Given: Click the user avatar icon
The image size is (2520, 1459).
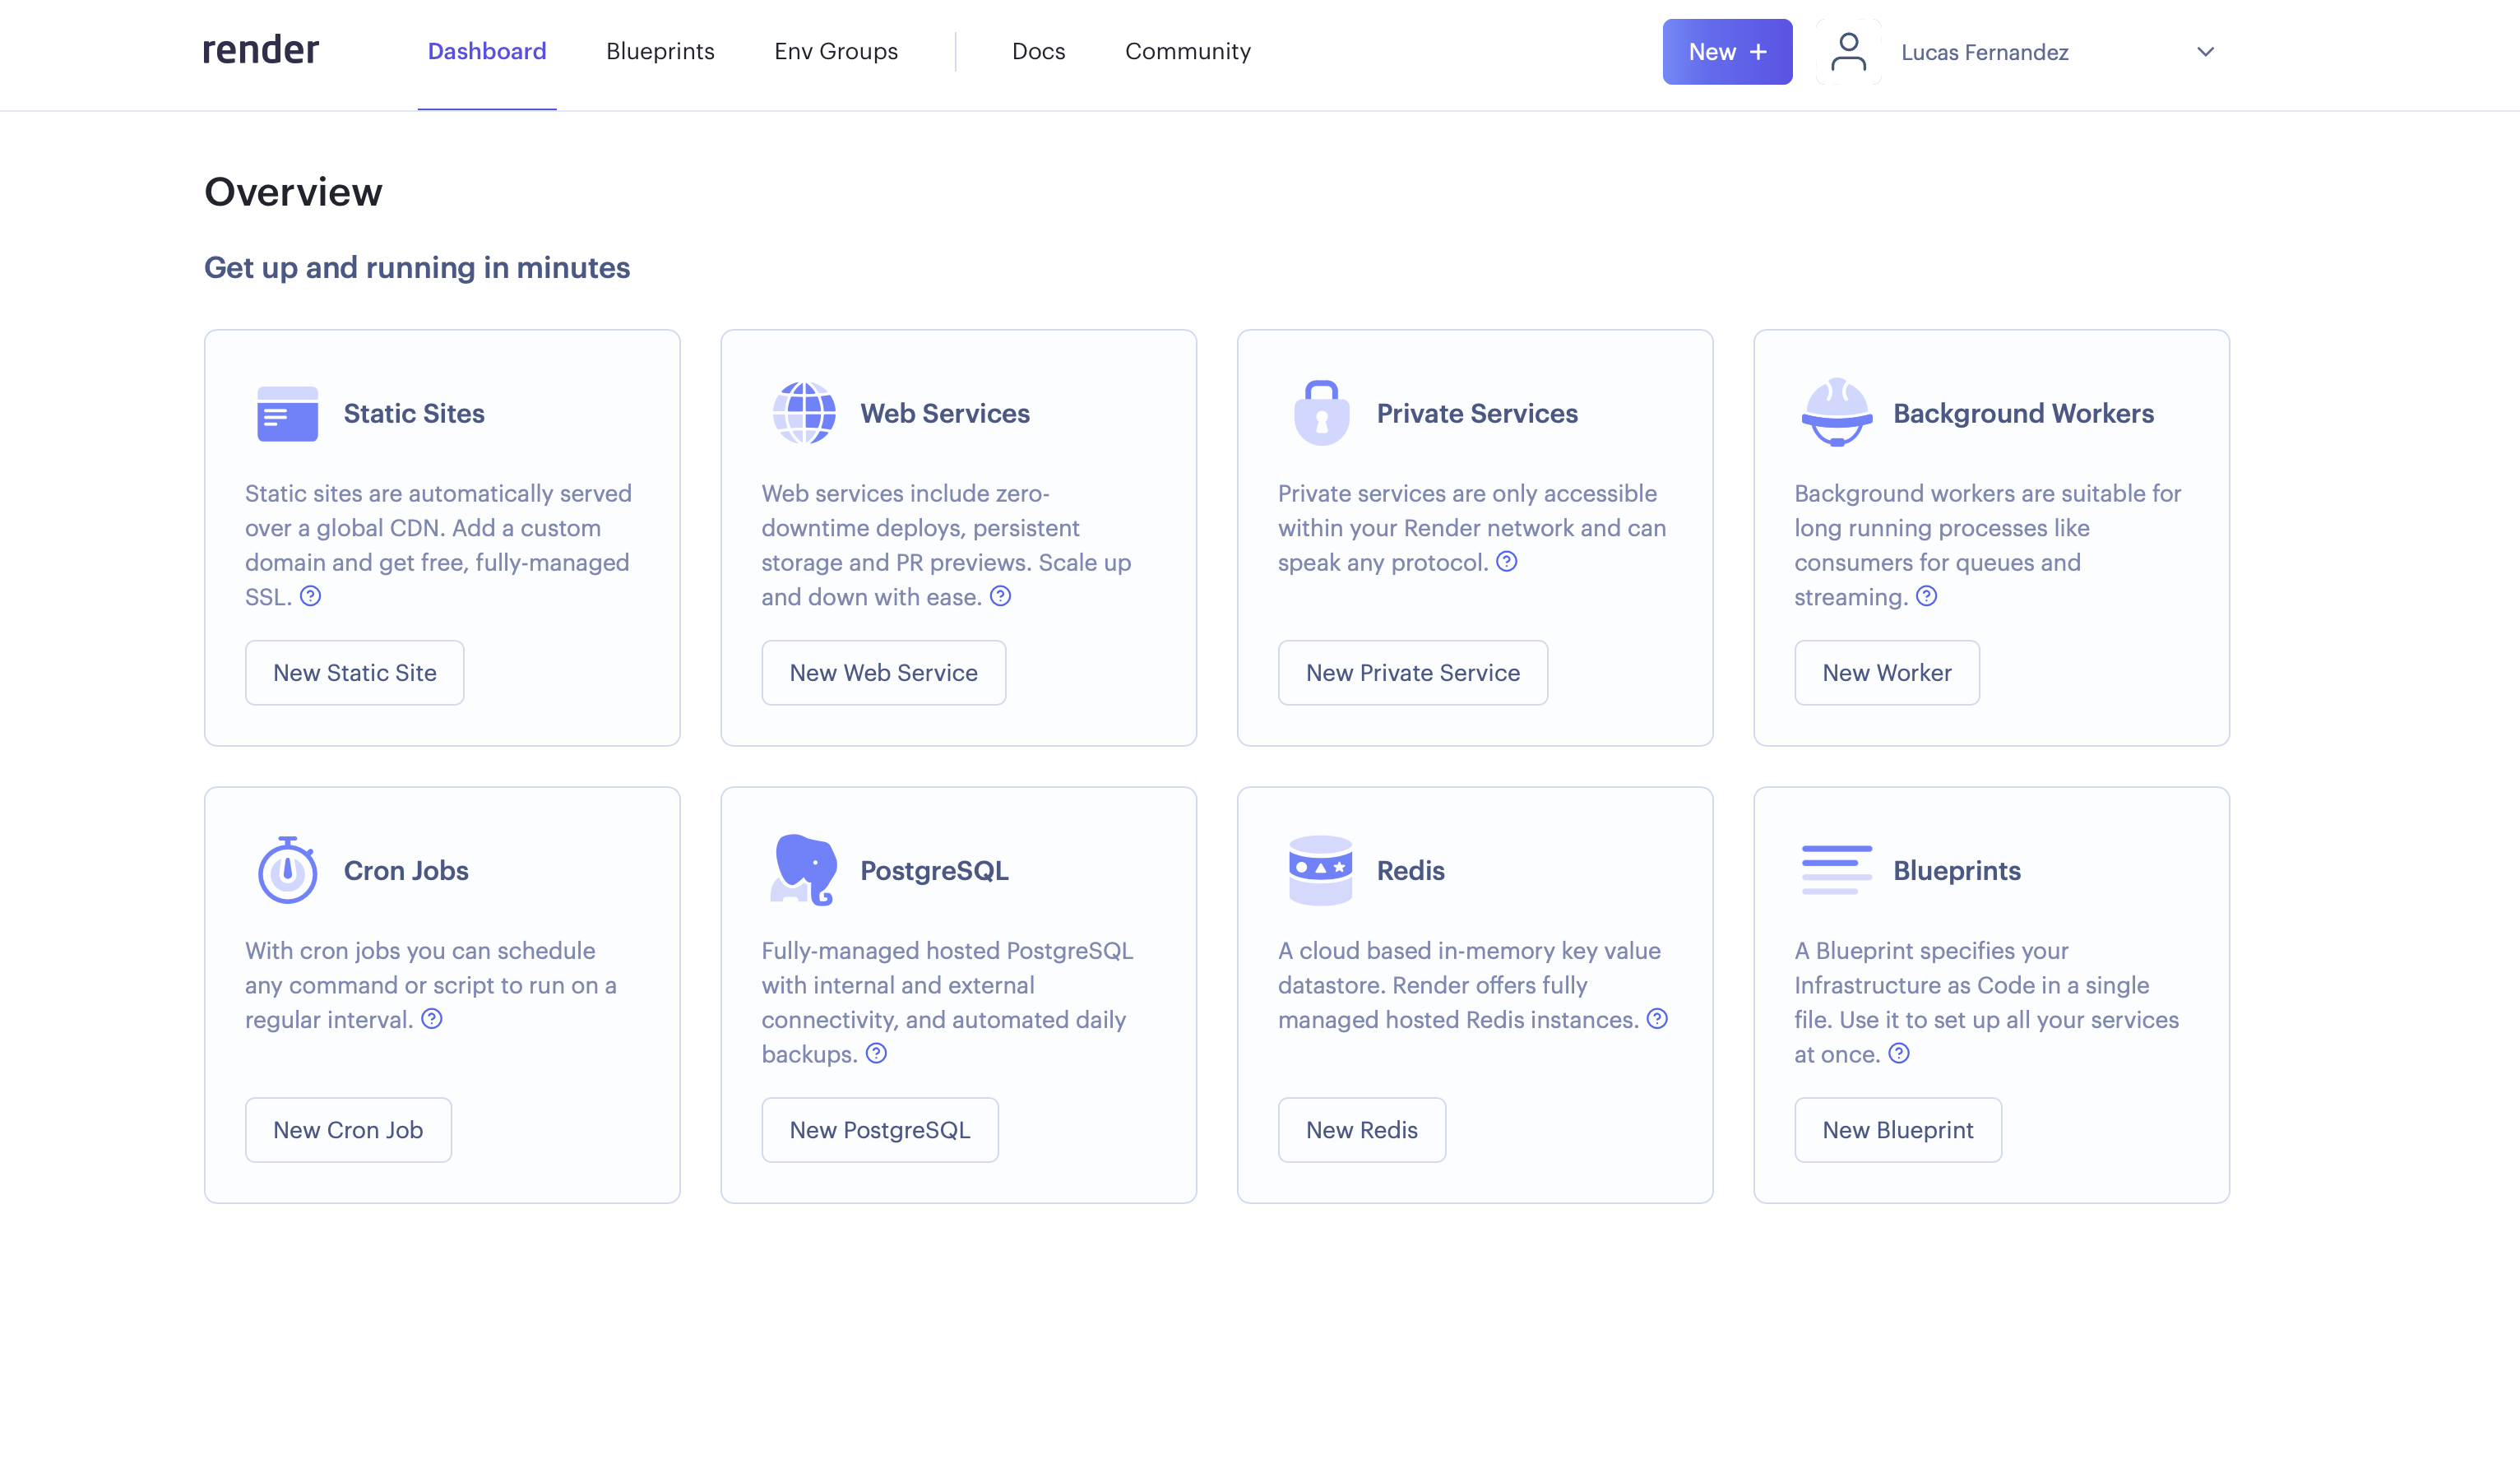Looking at the screenshot, I should click(x=1848, y=52).
